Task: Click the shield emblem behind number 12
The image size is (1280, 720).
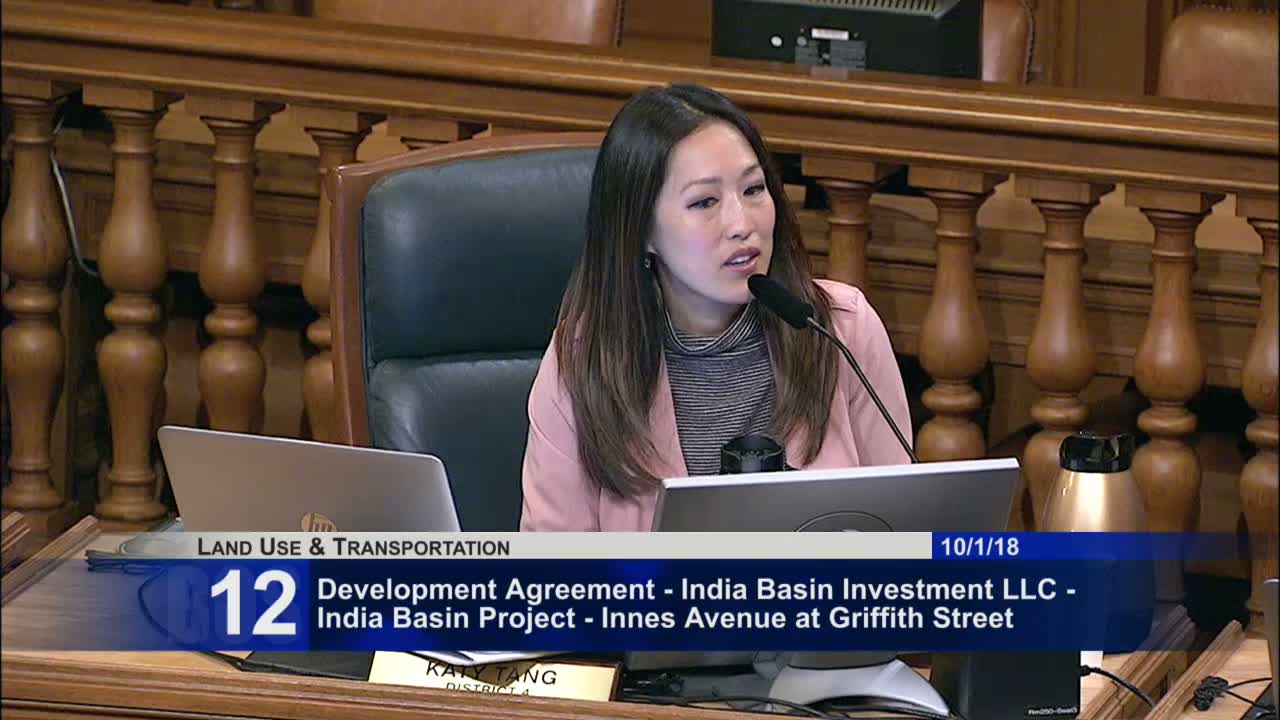Action: click(x=175, y=606)
